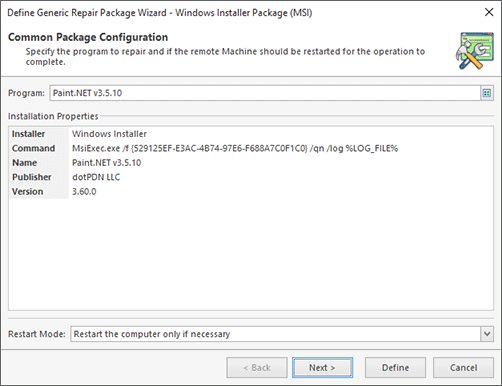Click the Common Package Configuration heading

click(88, 37)
